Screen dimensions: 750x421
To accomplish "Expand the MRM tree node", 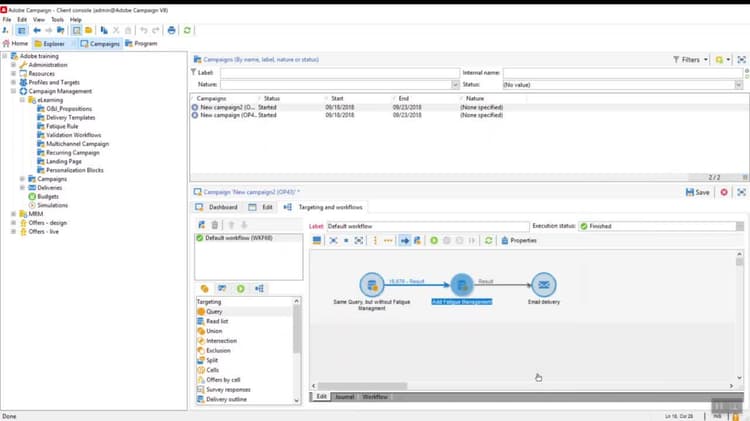I will (x=13, y=214).
